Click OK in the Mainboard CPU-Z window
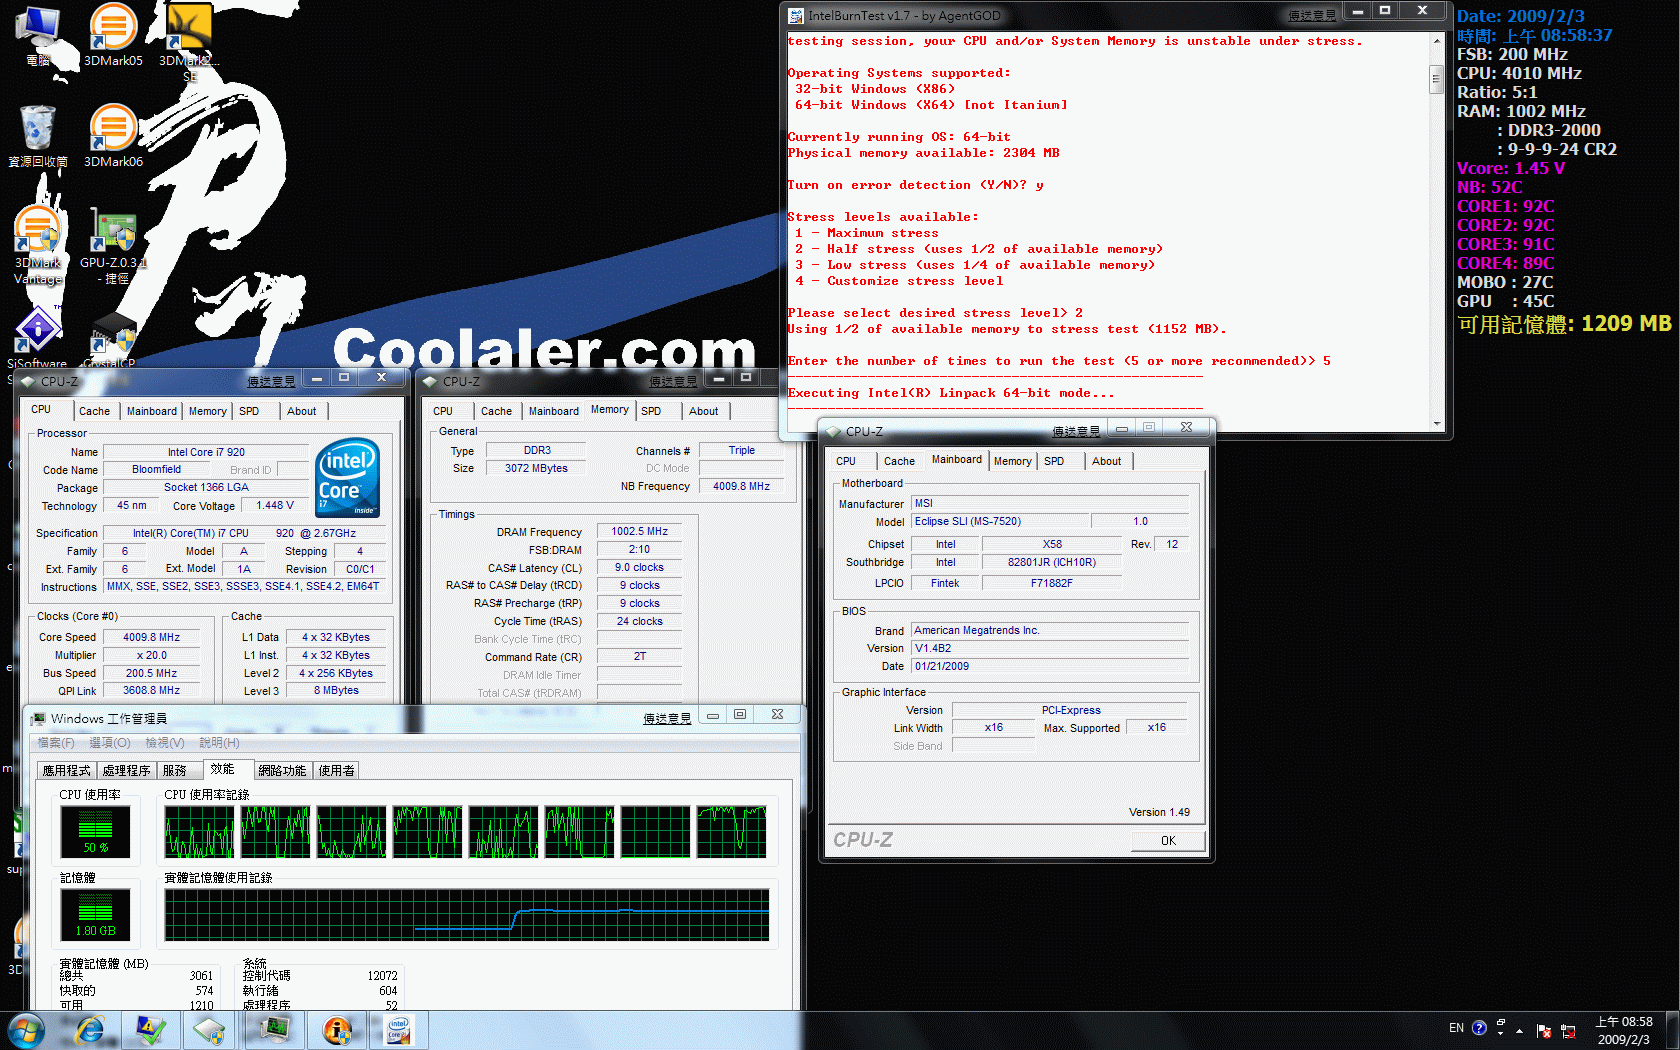This screenshot has width=1680, height=1050. (1168, 841)
